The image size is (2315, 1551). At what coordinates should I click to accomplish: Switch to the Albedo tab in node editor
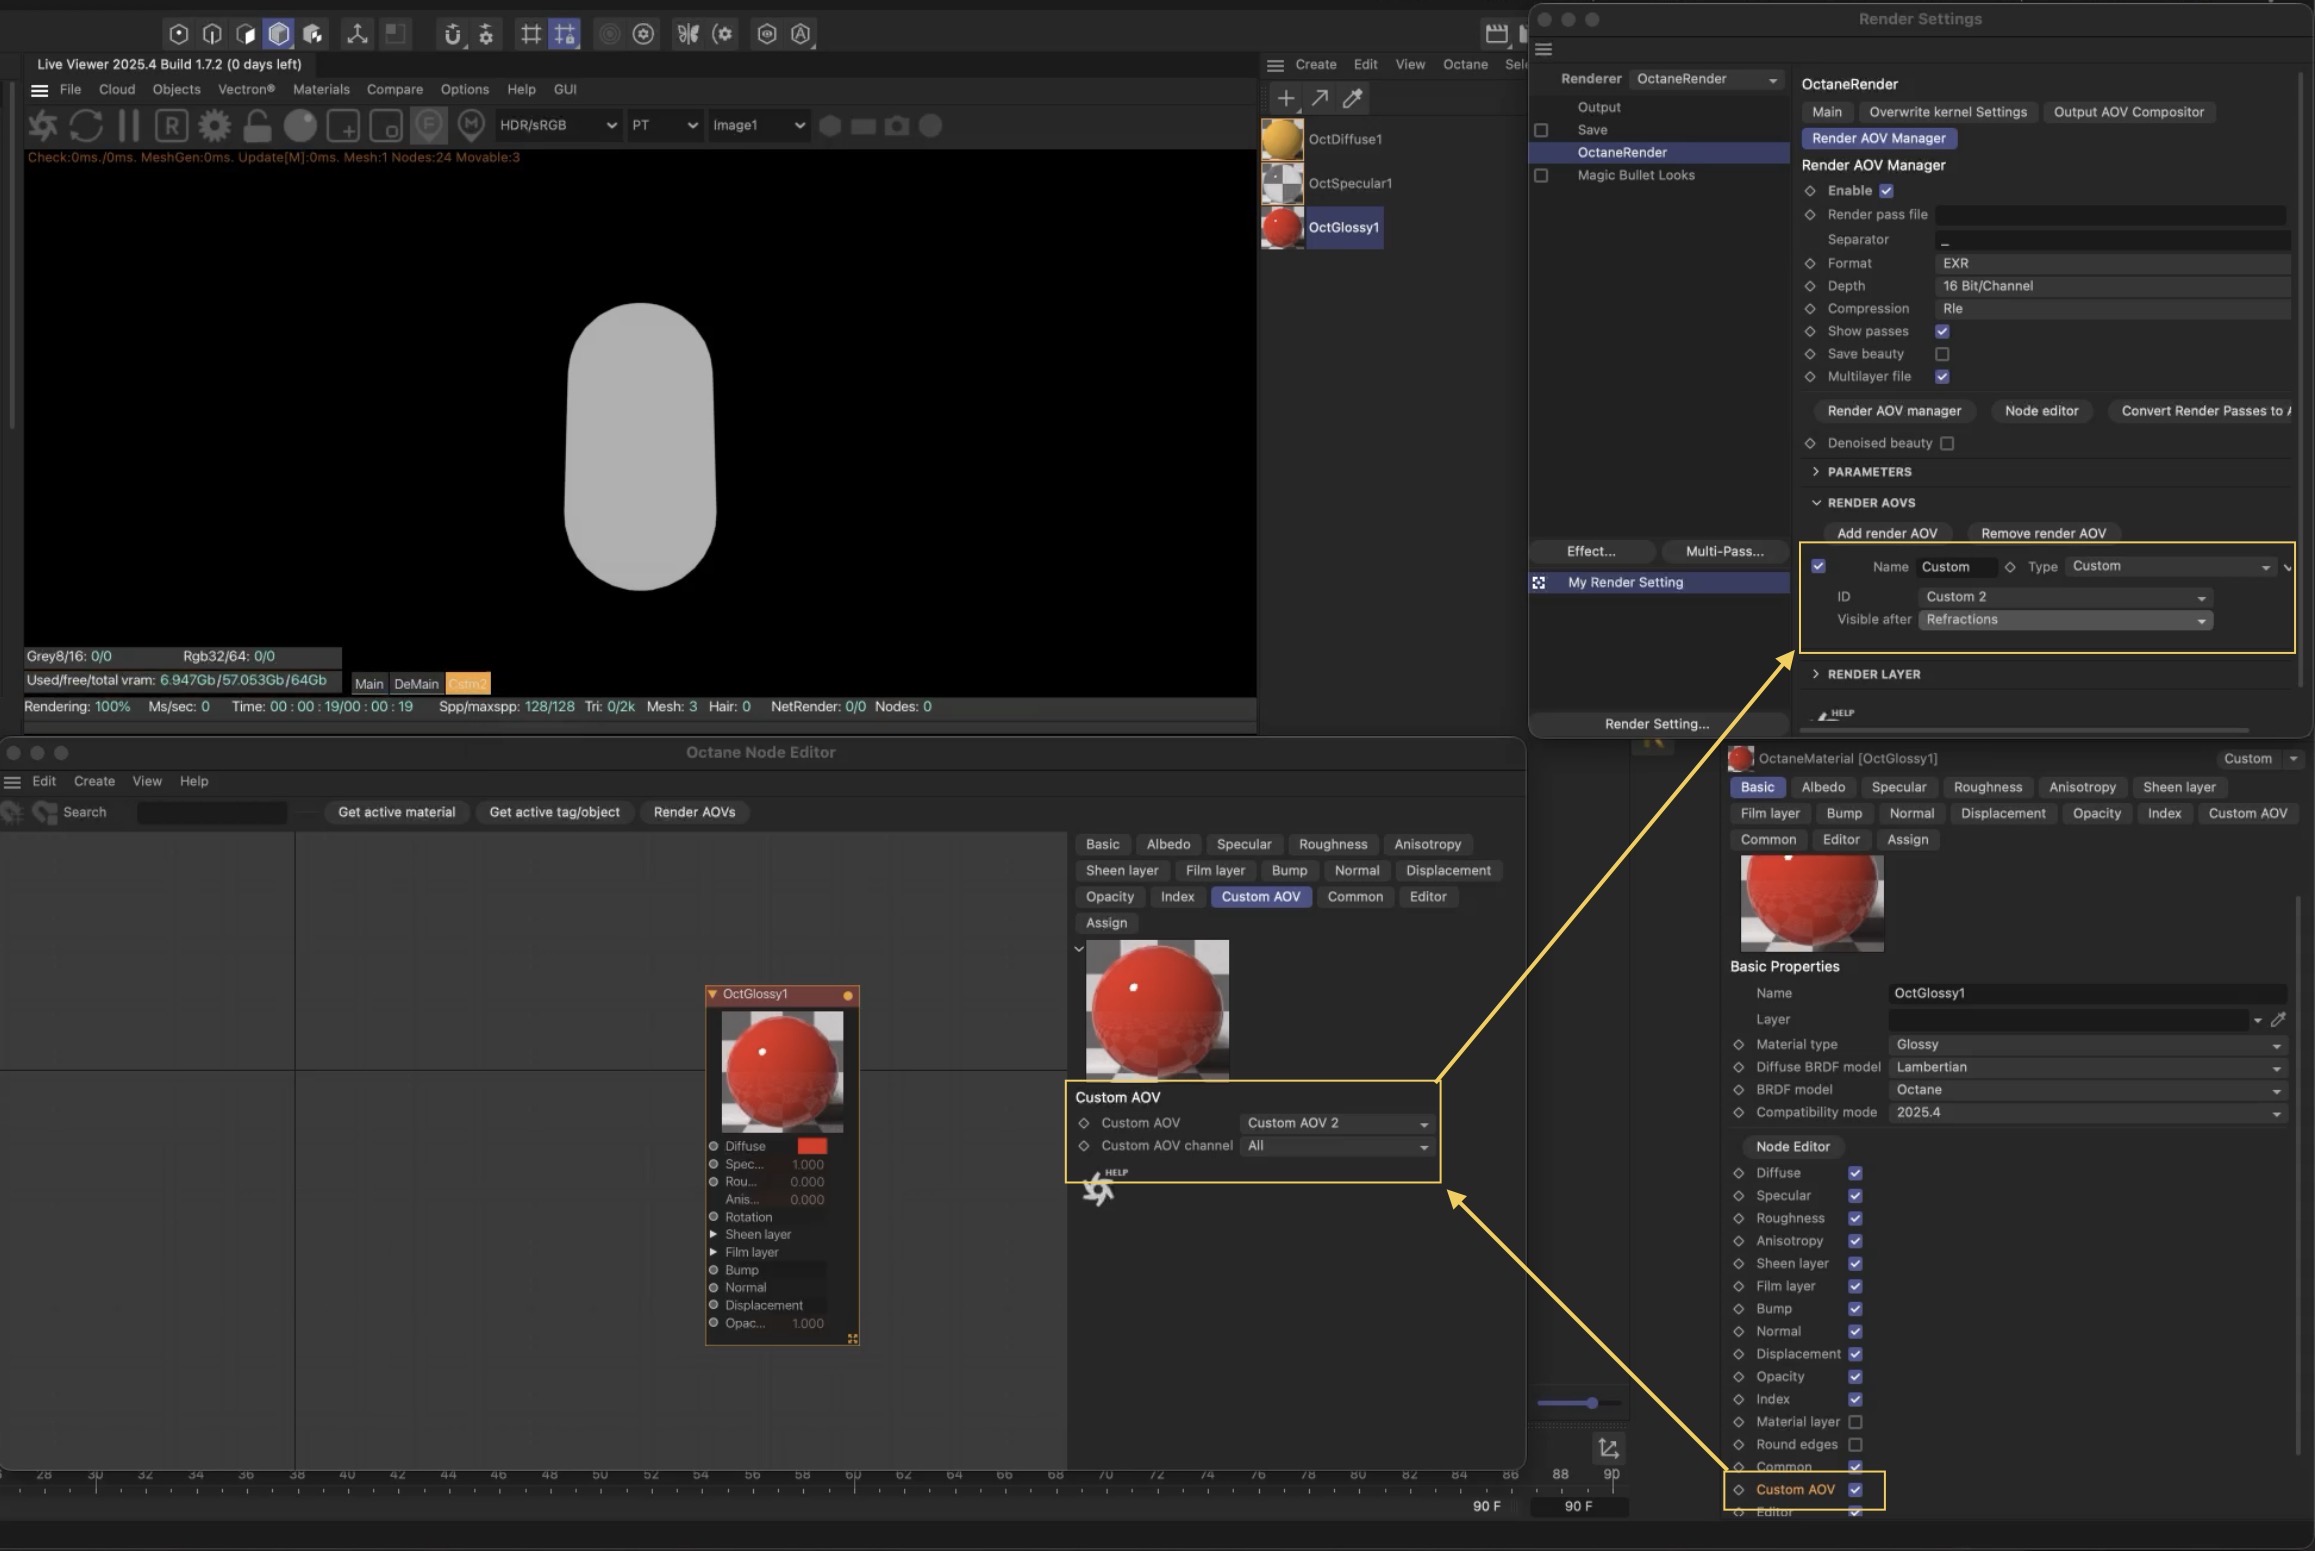click(x=1167, y=844)
